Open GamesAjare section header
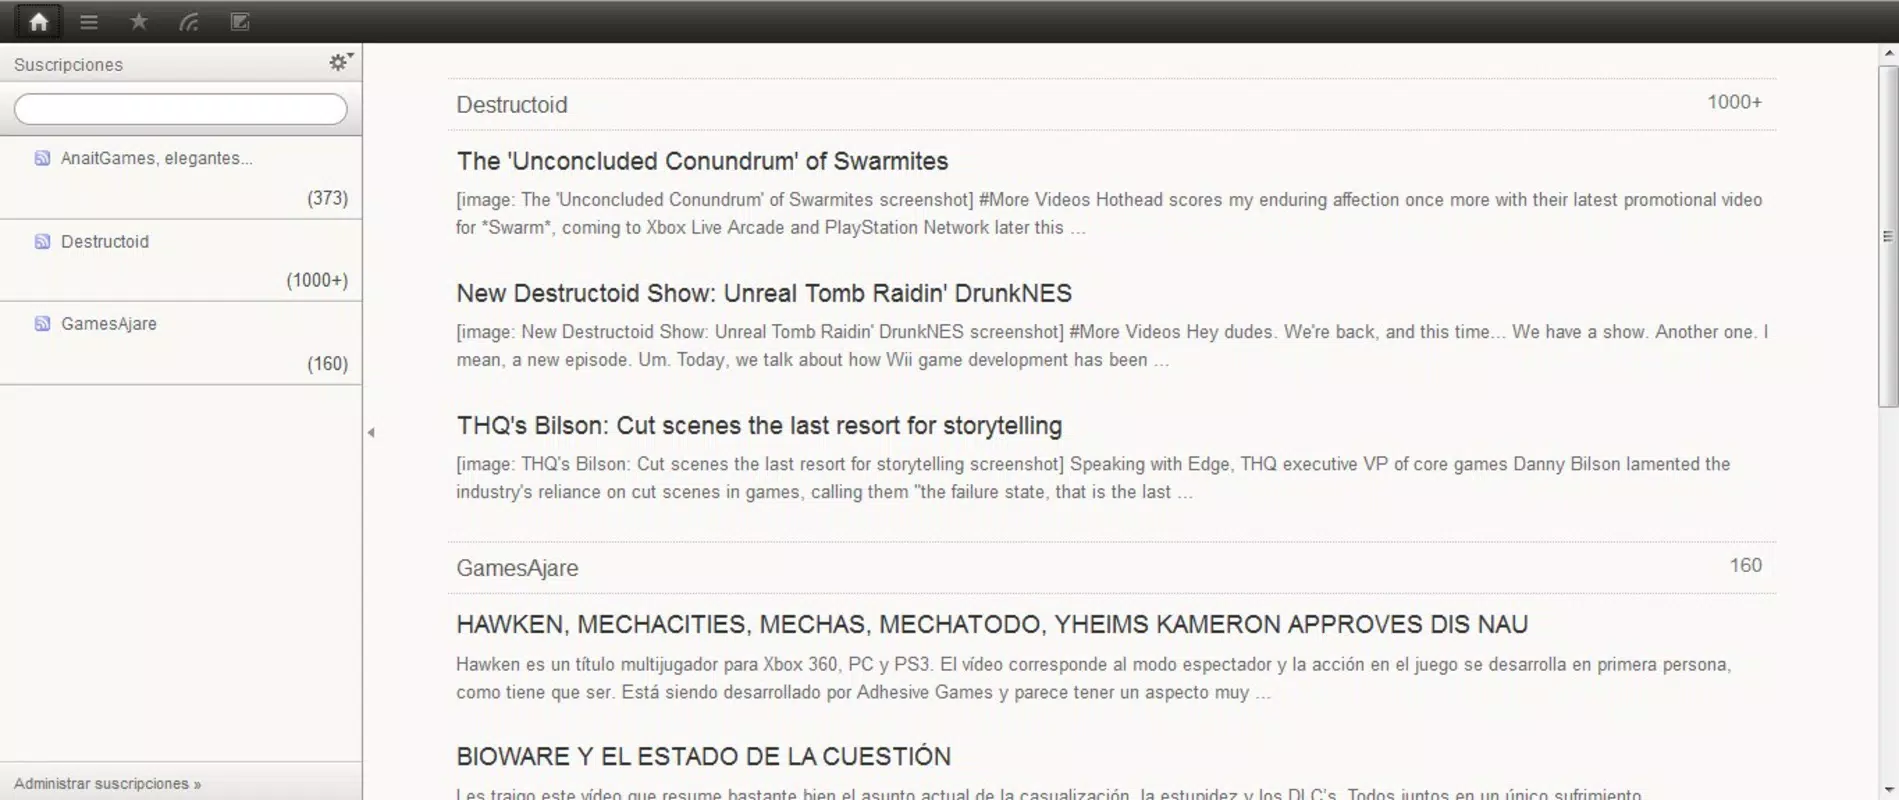 point(517,568)
